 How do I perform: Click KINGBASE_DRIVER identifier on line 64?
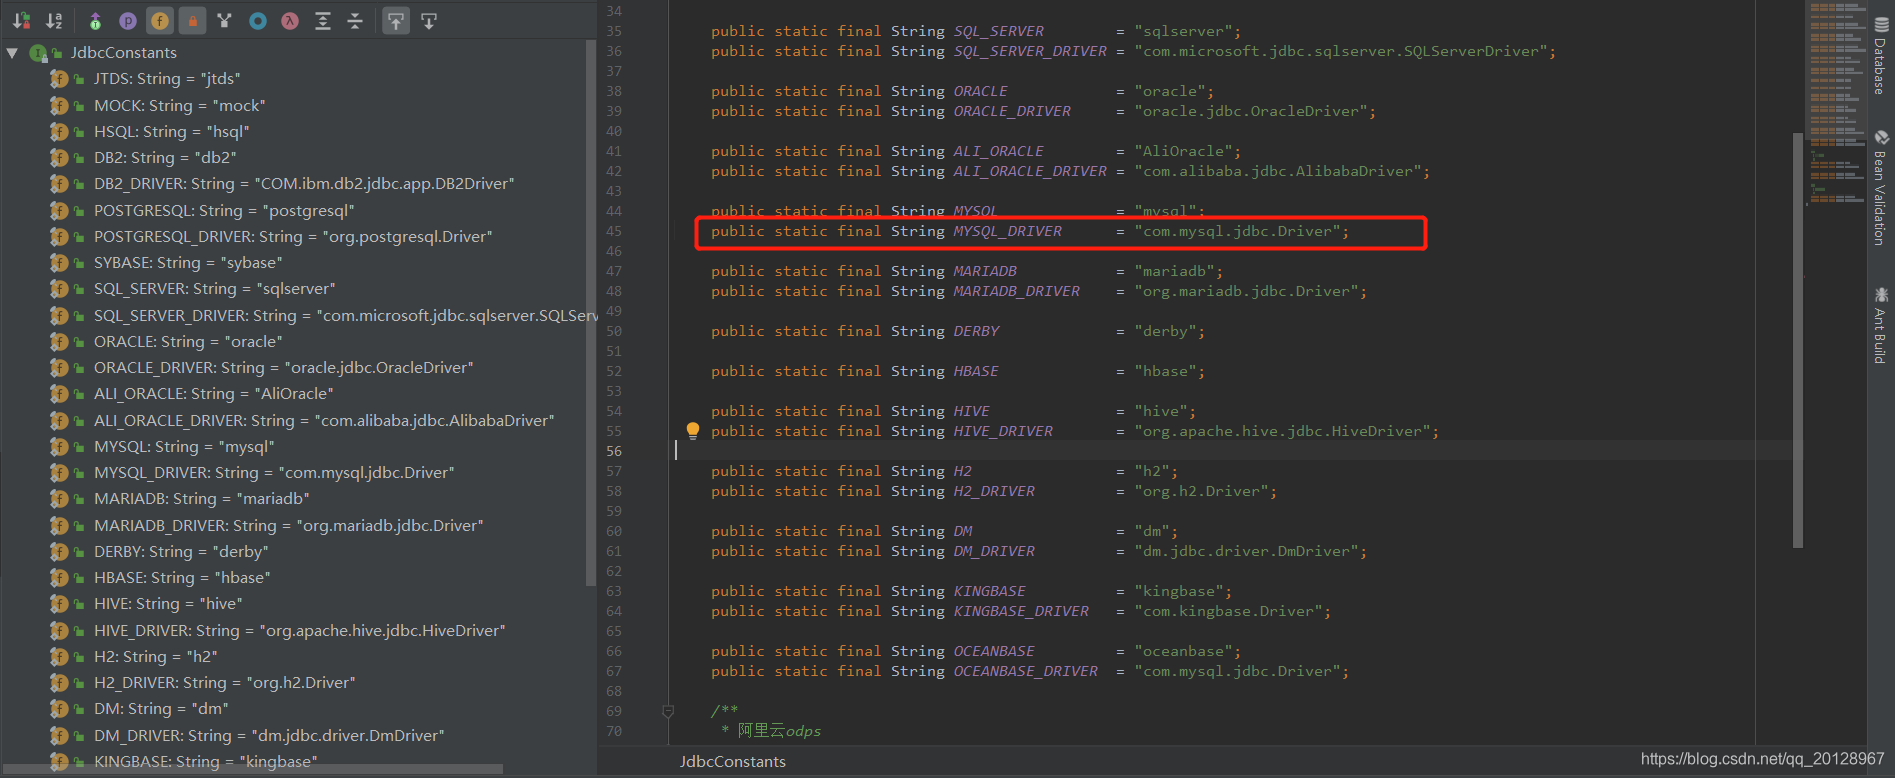pos(1021,611)
